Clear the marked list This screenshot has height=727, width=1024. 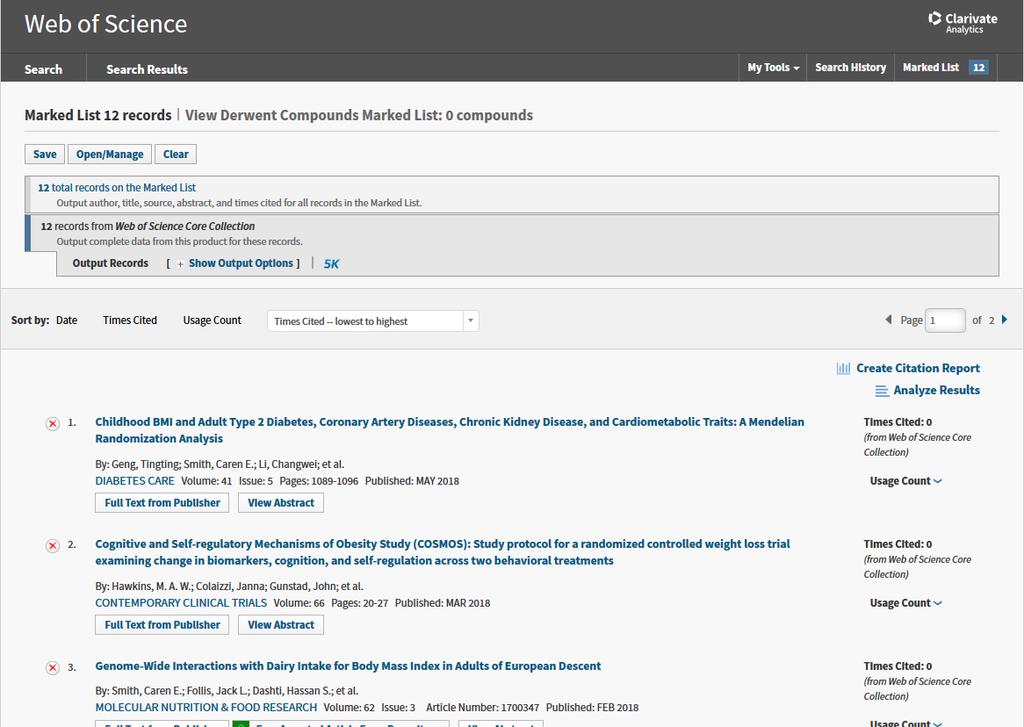pos(176,154)
